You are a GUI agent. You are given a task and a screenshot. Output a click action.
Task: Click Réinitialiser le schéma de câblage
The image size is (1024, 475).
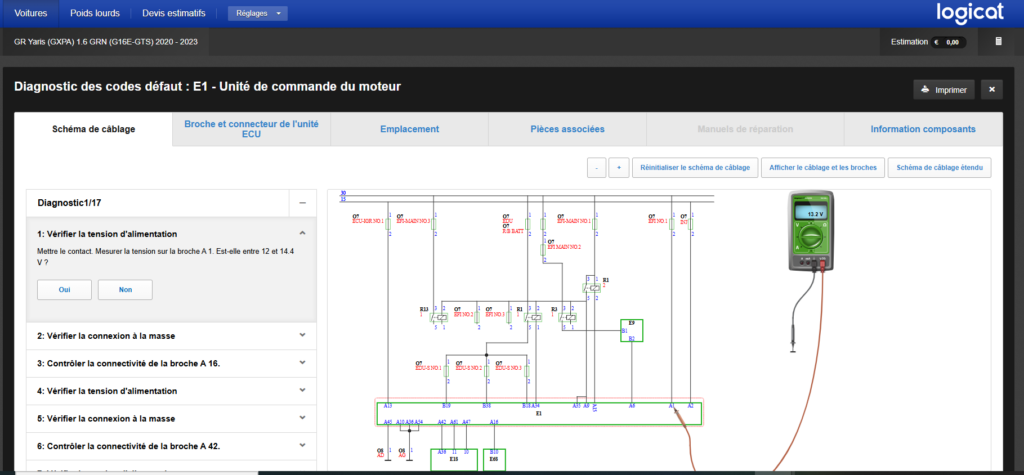point(696,167)
